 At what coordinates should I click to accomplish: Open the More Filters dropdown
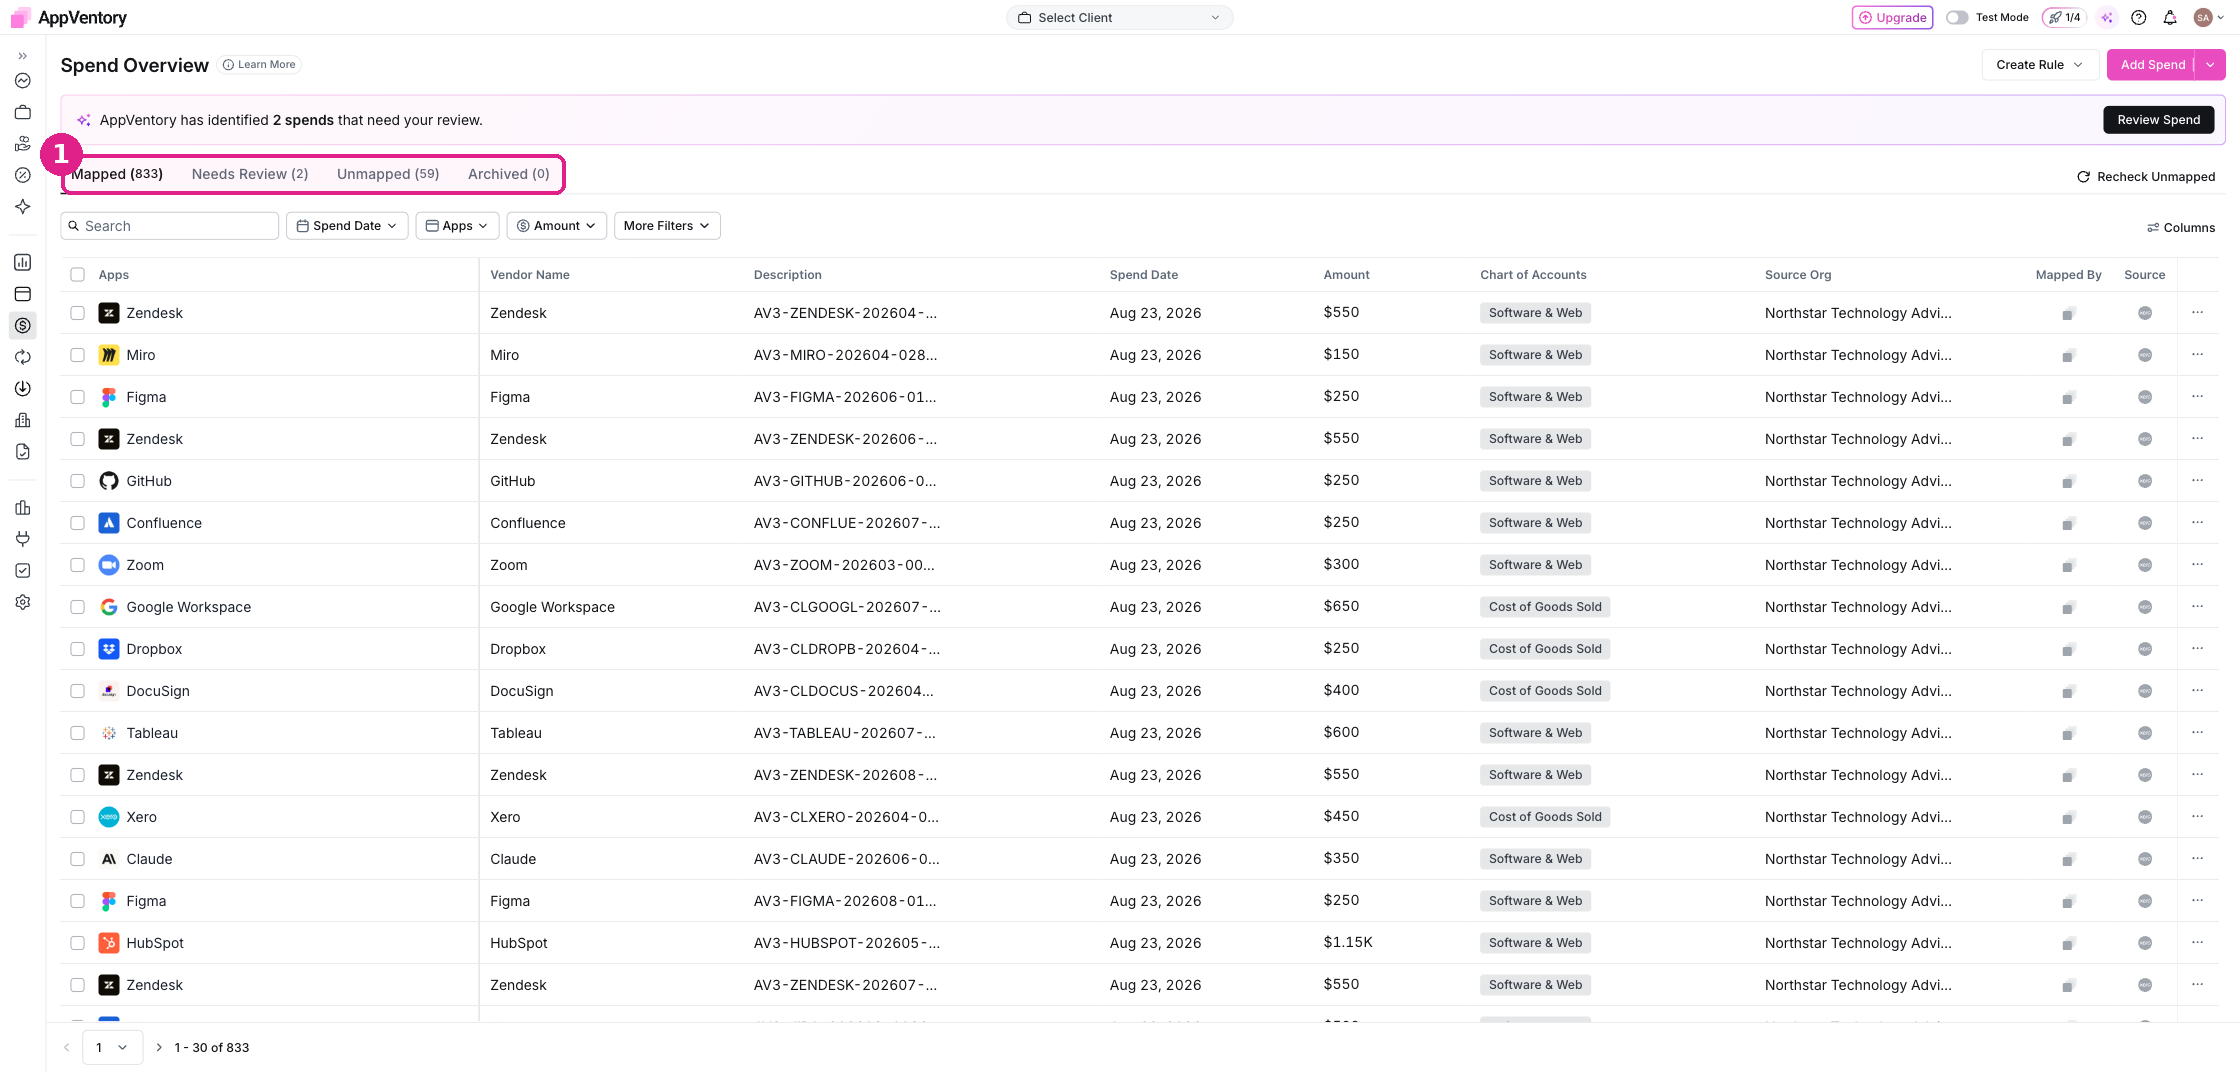point(666,225)
